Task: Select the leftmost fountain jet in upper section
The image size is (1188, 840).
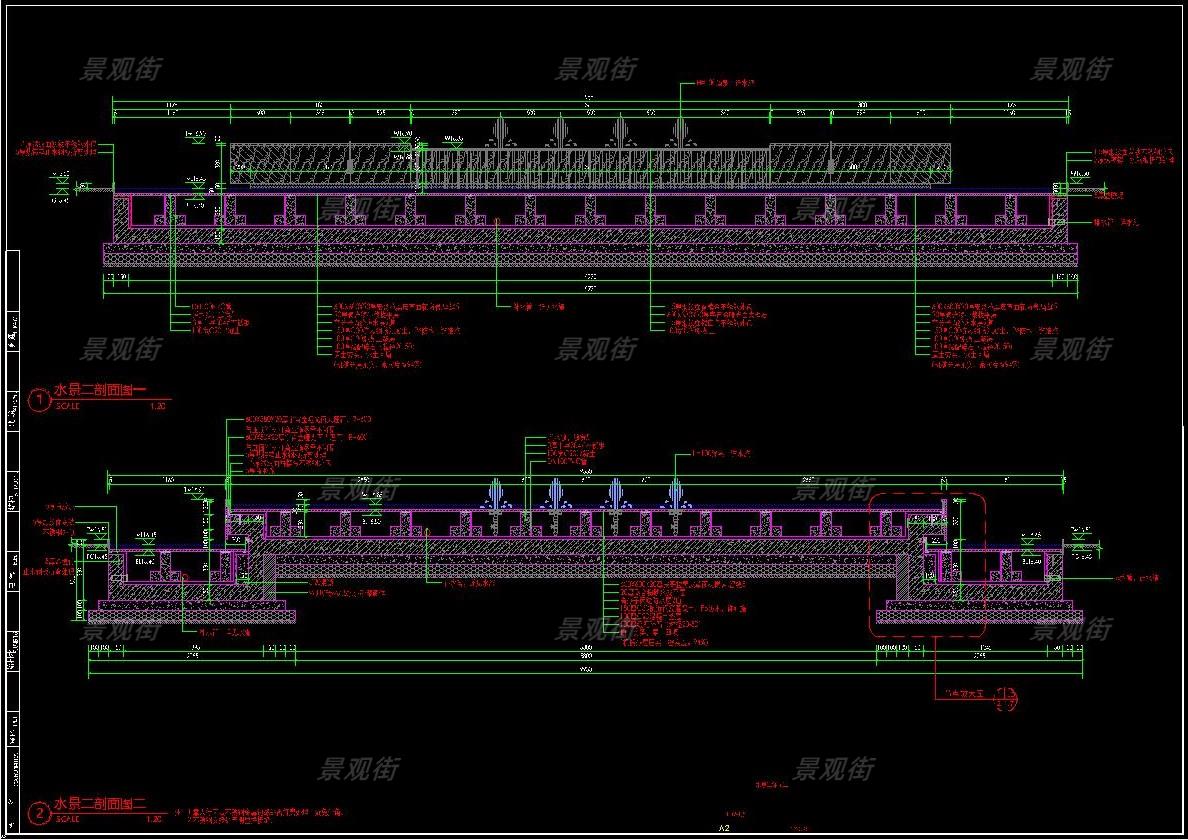Action: point(501,131)
